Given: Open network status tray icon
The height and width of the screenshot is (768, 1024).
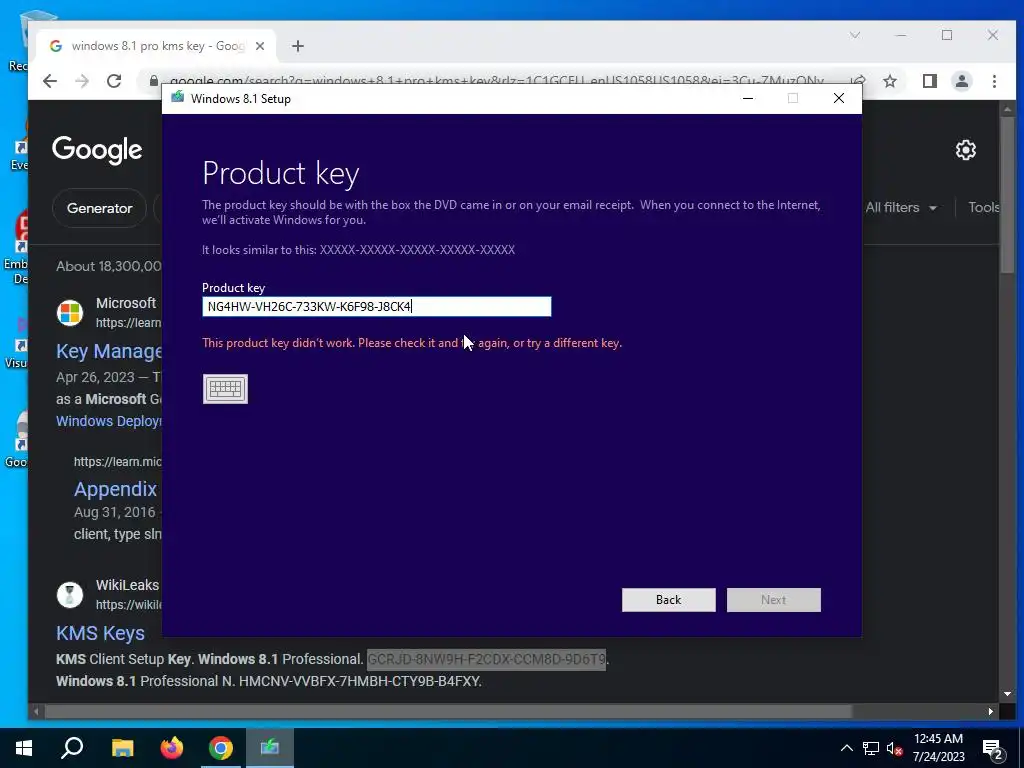Looking at the screenshot, I should click(871, 748).
